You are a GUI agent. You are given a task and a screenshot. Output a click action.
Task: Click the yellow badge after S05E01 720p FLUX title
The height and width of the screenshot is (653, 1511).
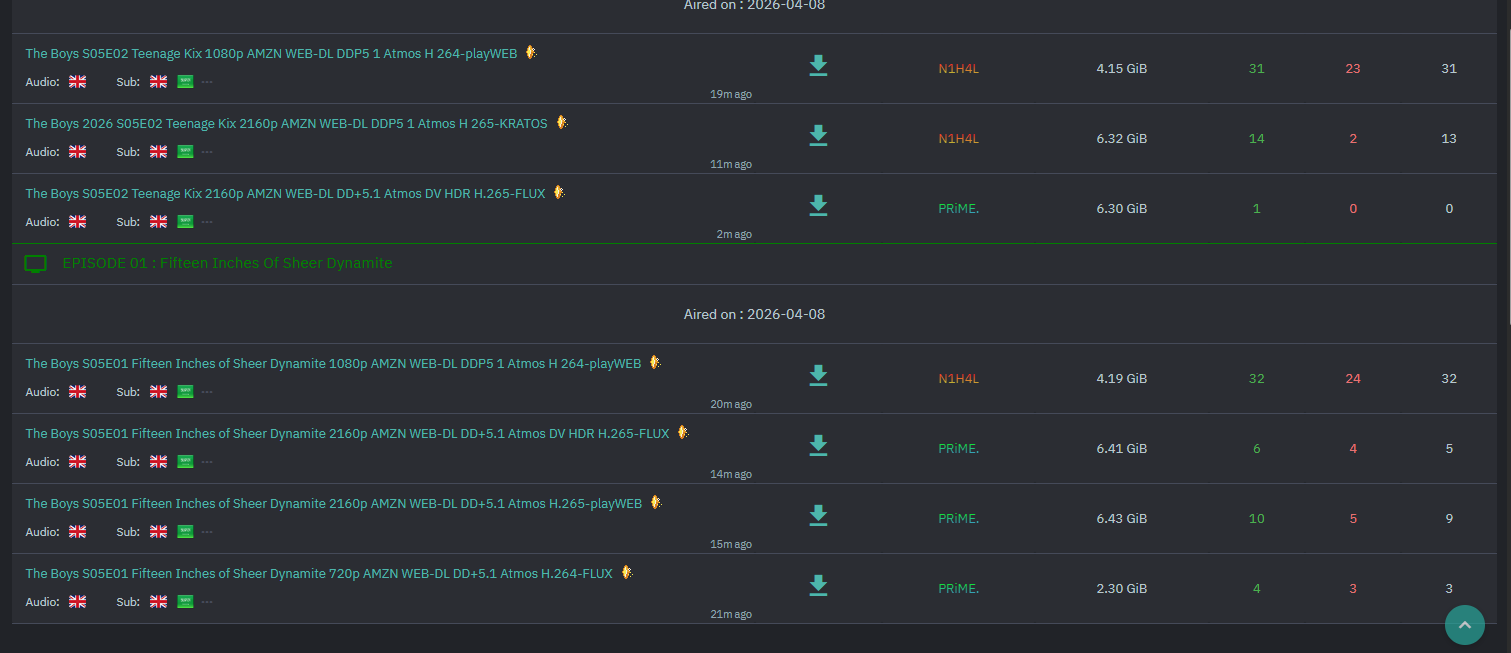[627, 573]
